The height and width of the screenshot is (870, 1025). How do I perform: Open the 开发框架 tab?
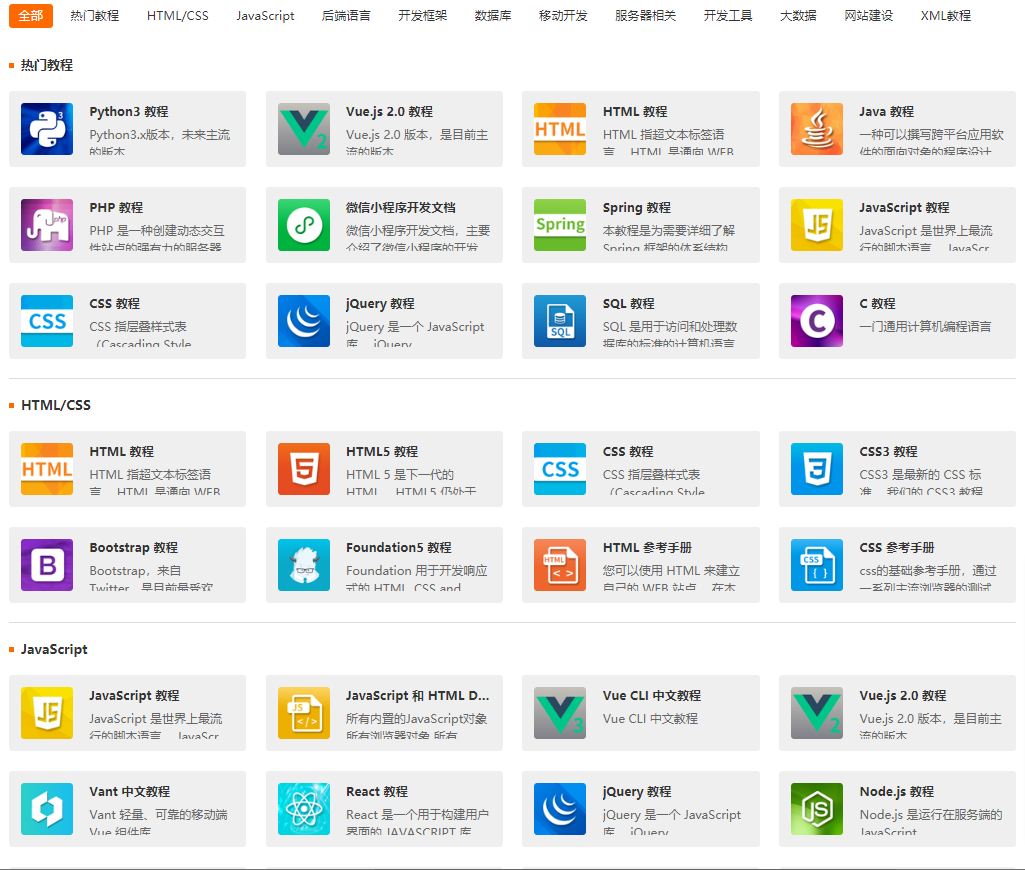423,16
